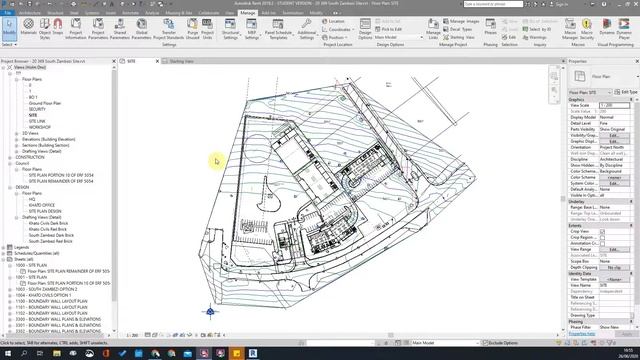
Task: Open Structural Settings
Action: click(x=230, y=29)
